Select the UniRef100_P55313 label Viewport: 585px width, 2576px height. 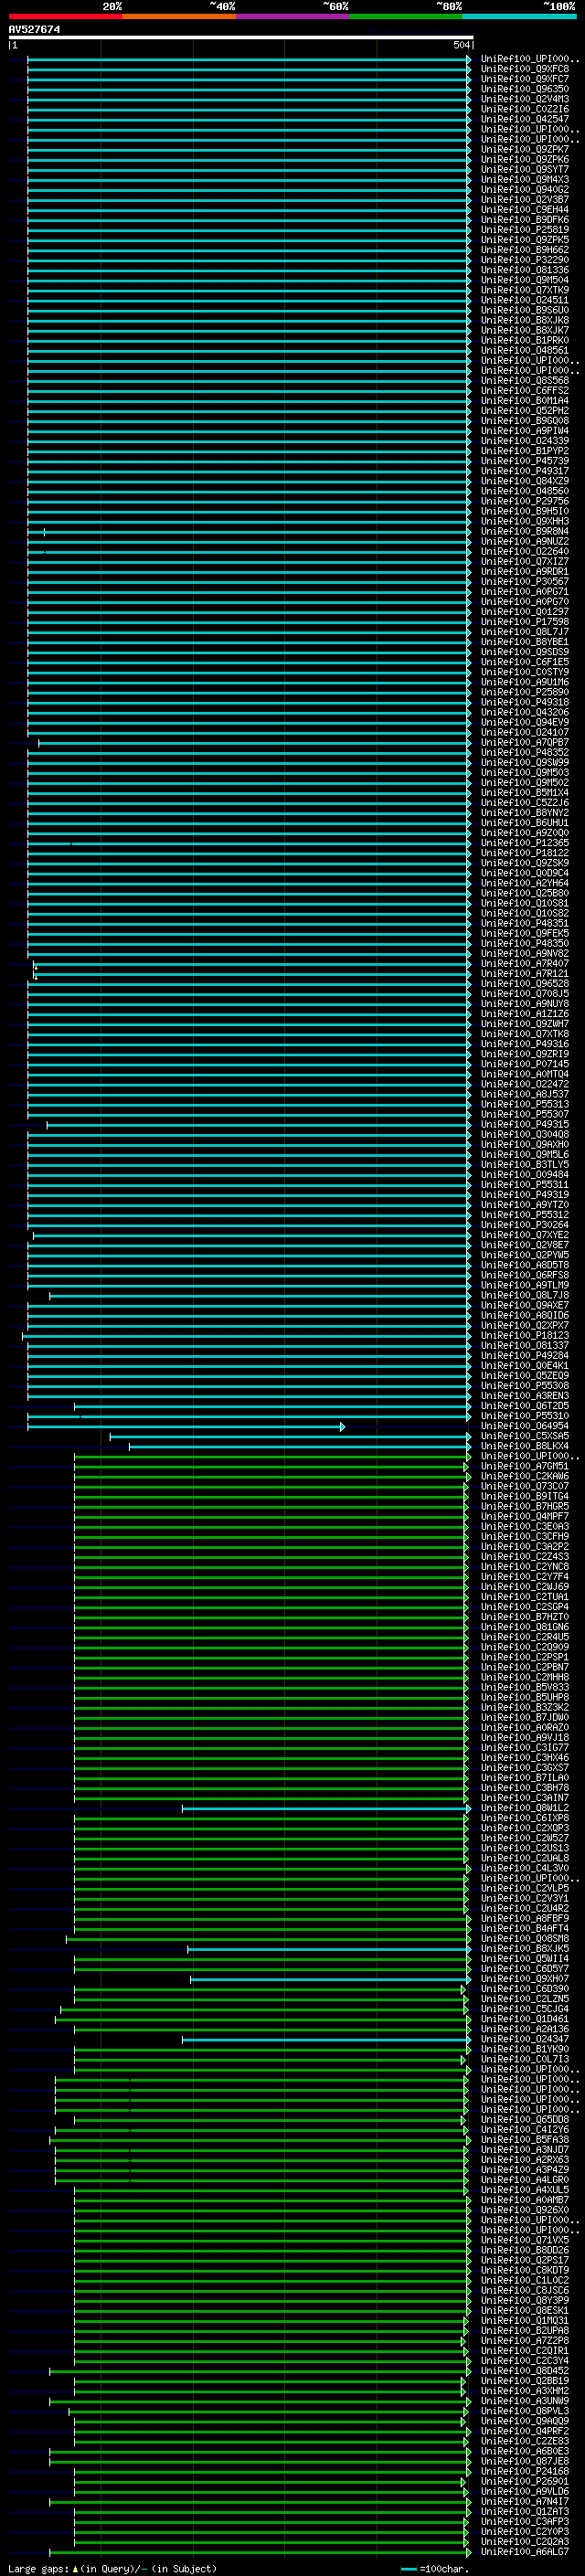525,1105
